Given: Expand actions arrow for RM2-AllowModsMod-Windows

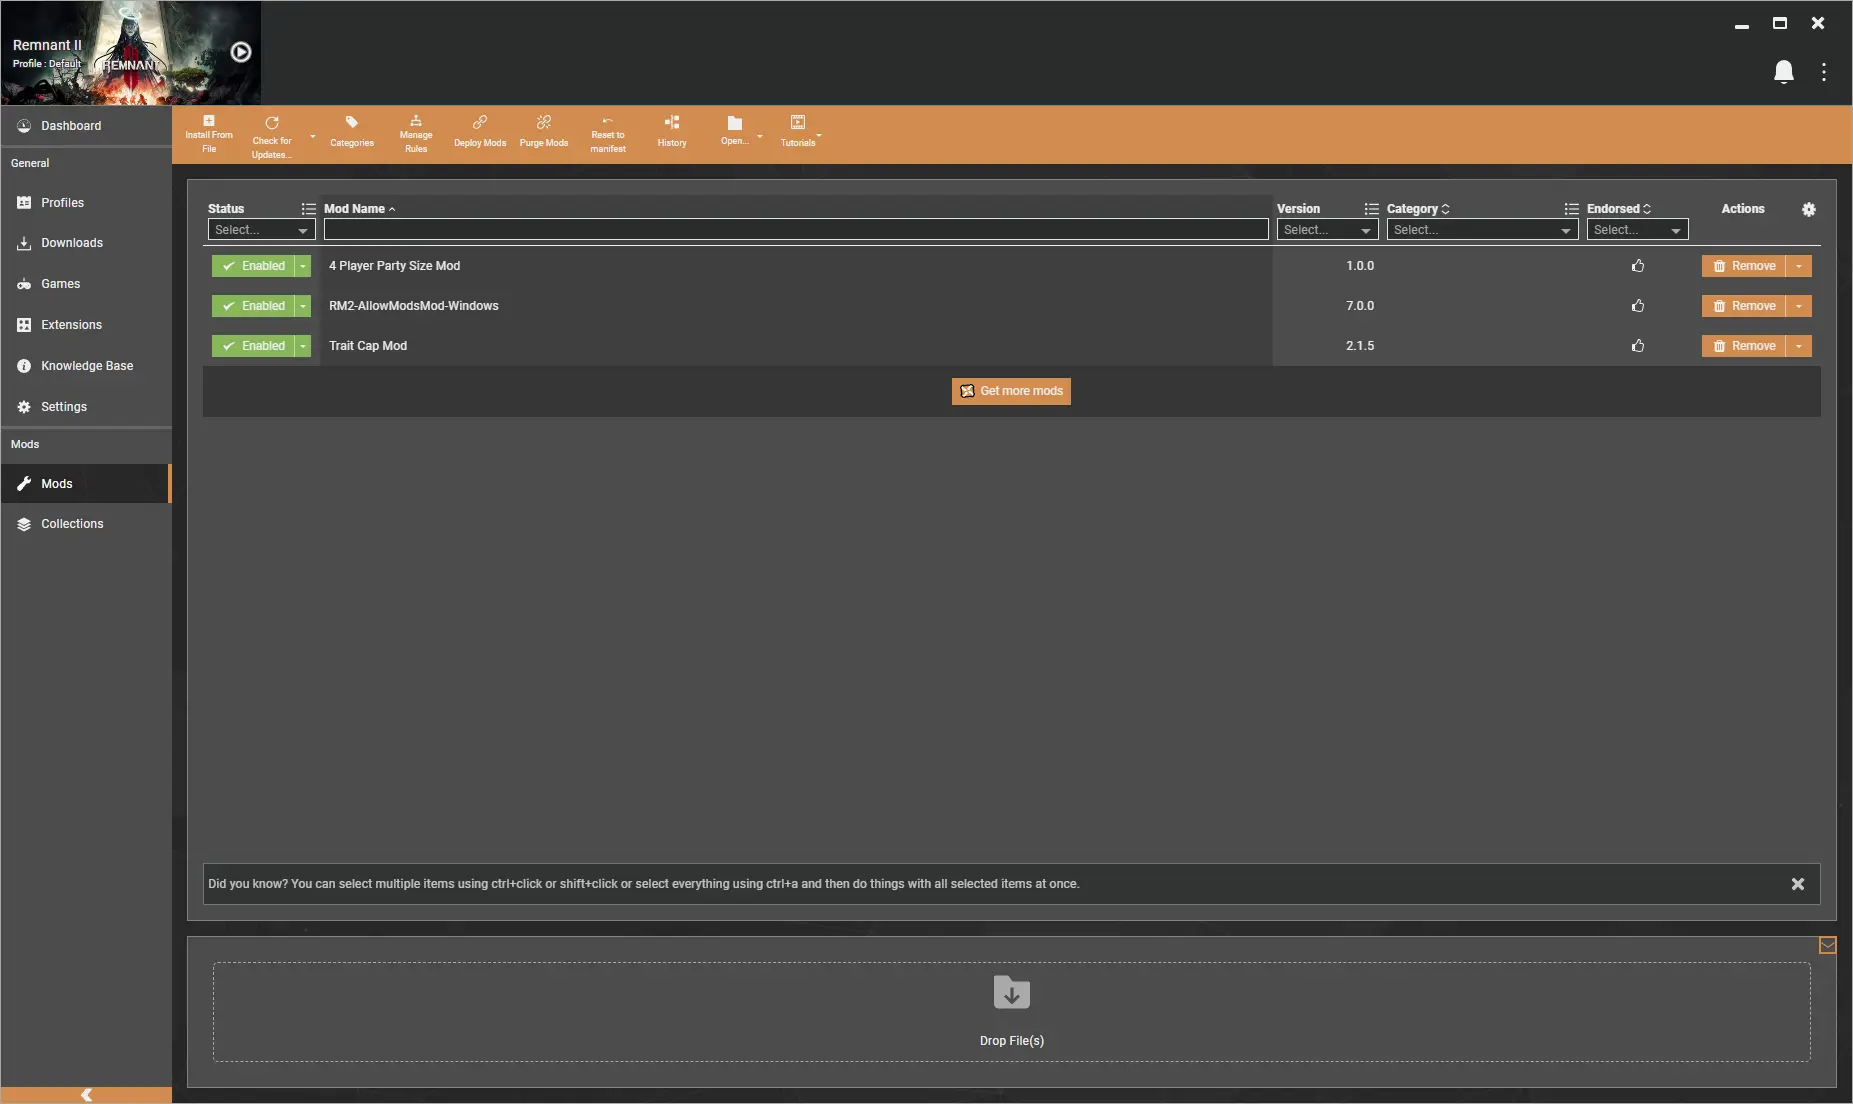Looking at the screenshot, I should [x=1799, y=306].
